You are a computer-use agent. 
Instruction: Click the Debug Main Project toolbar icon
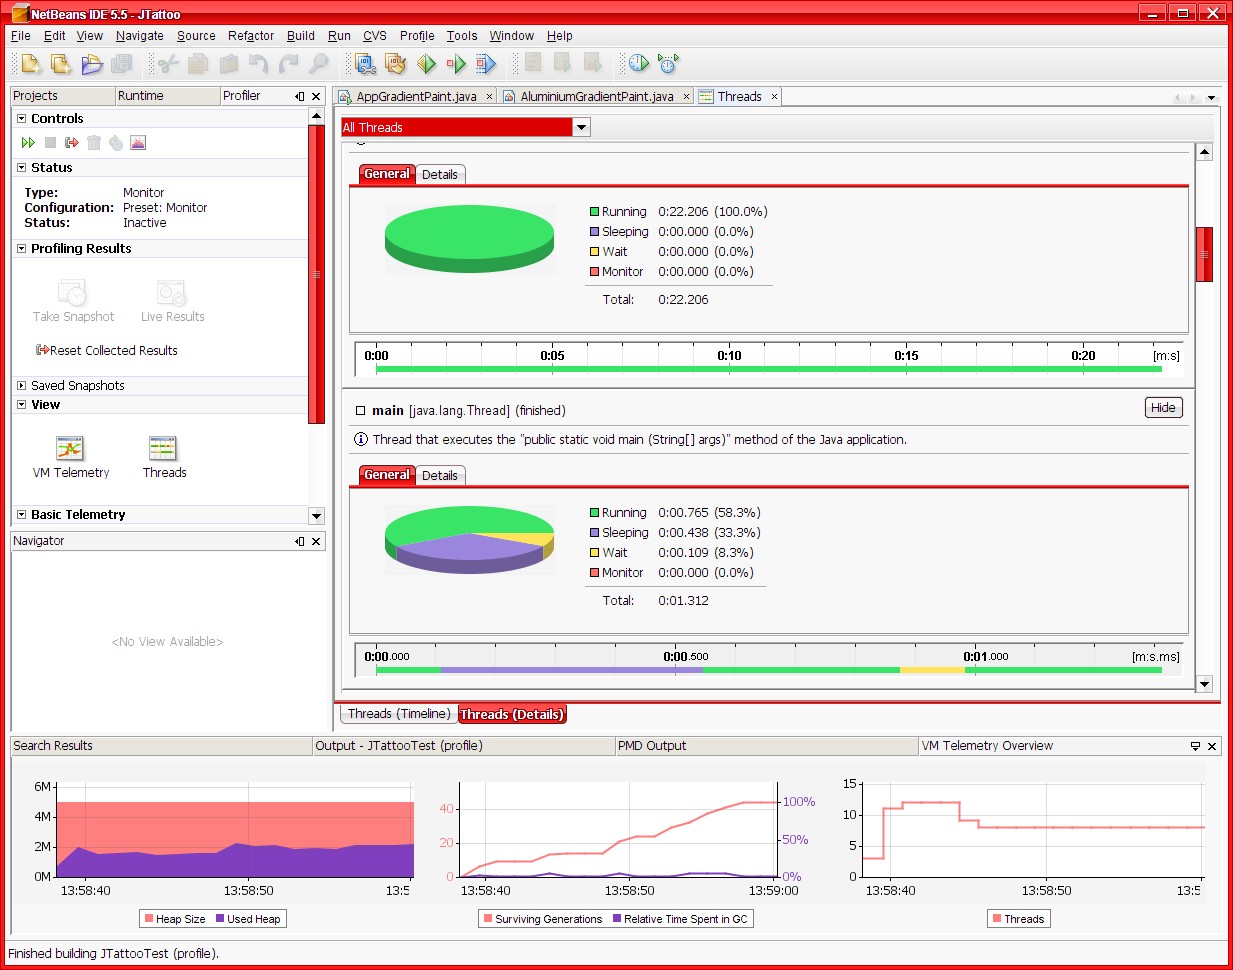(x=457, y=64)
